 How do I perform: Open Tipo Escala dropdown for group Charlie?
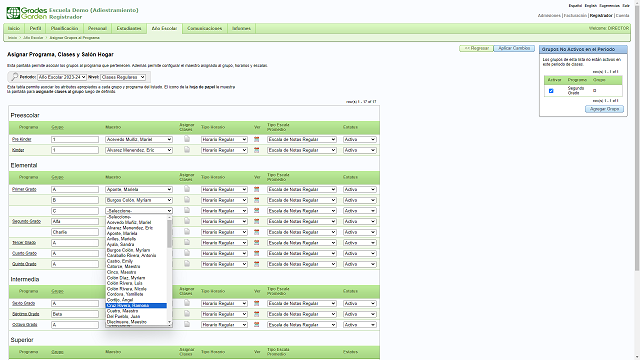pos(302,232)
